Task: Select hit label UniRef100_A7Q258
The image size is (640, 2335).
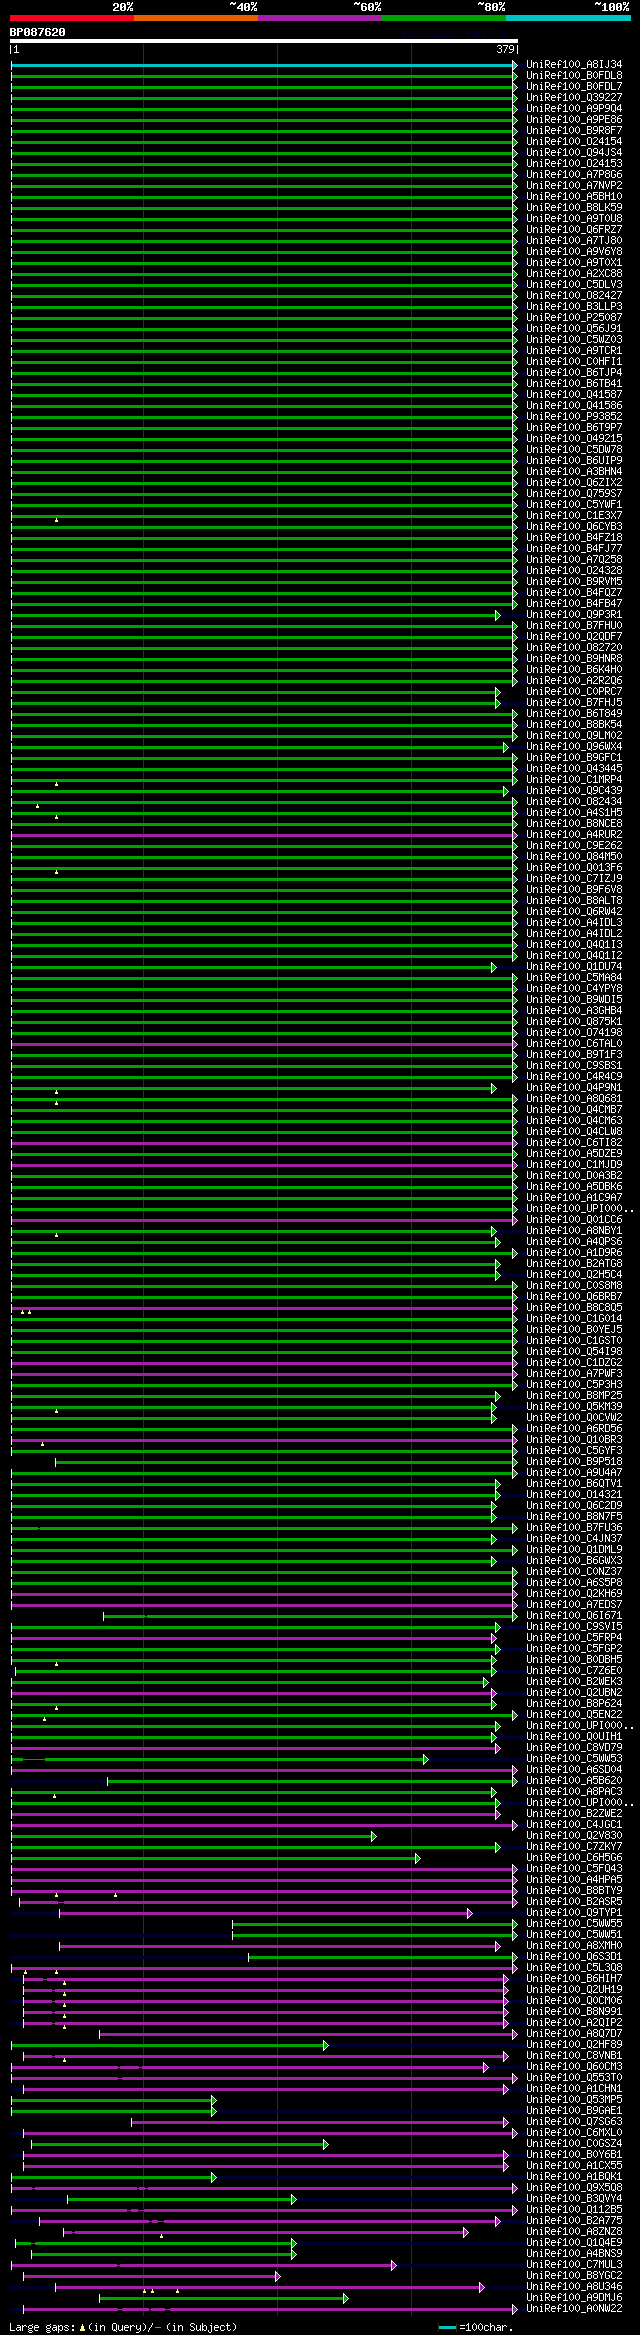Action: [574, 560]
